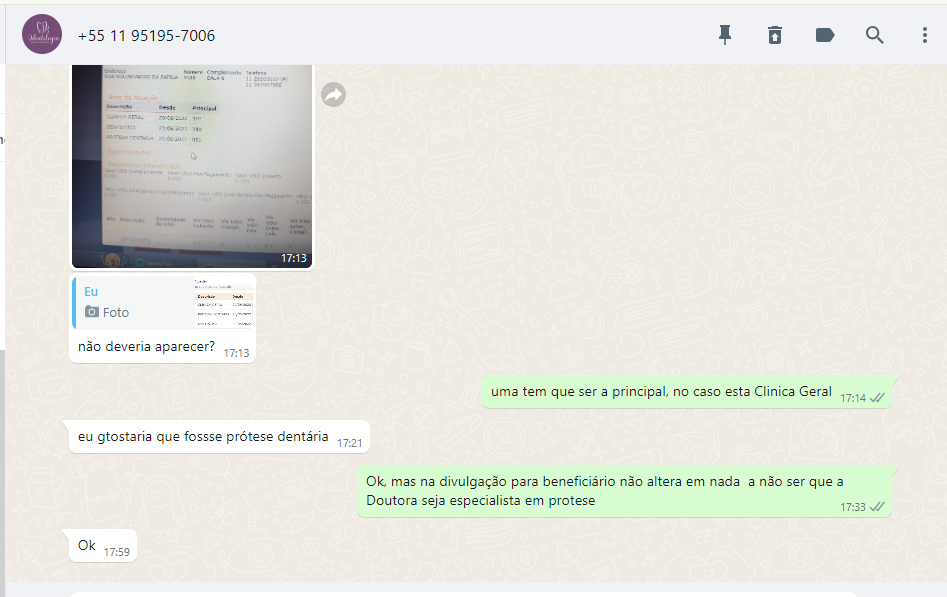Click the read receipt ticks at 17:33
This screenshot has width=947, height=597.
point(877,506)
